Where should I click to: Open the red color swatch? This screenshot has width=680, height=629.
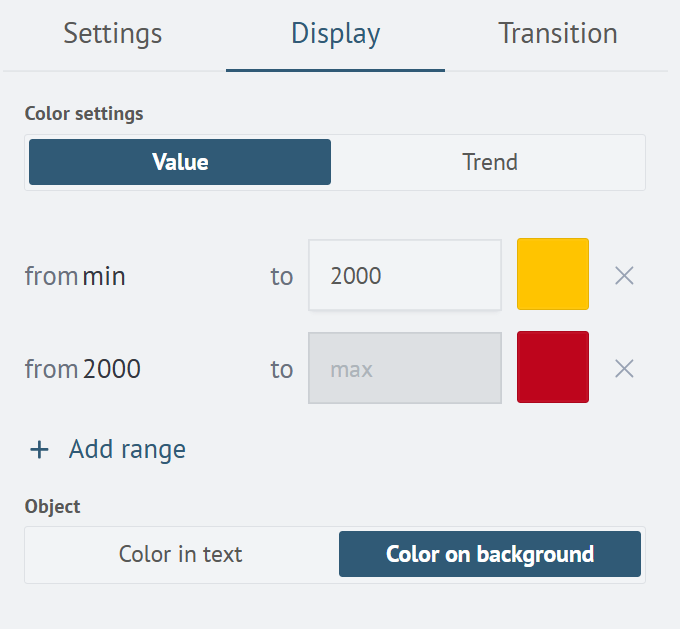click(553, 367)
